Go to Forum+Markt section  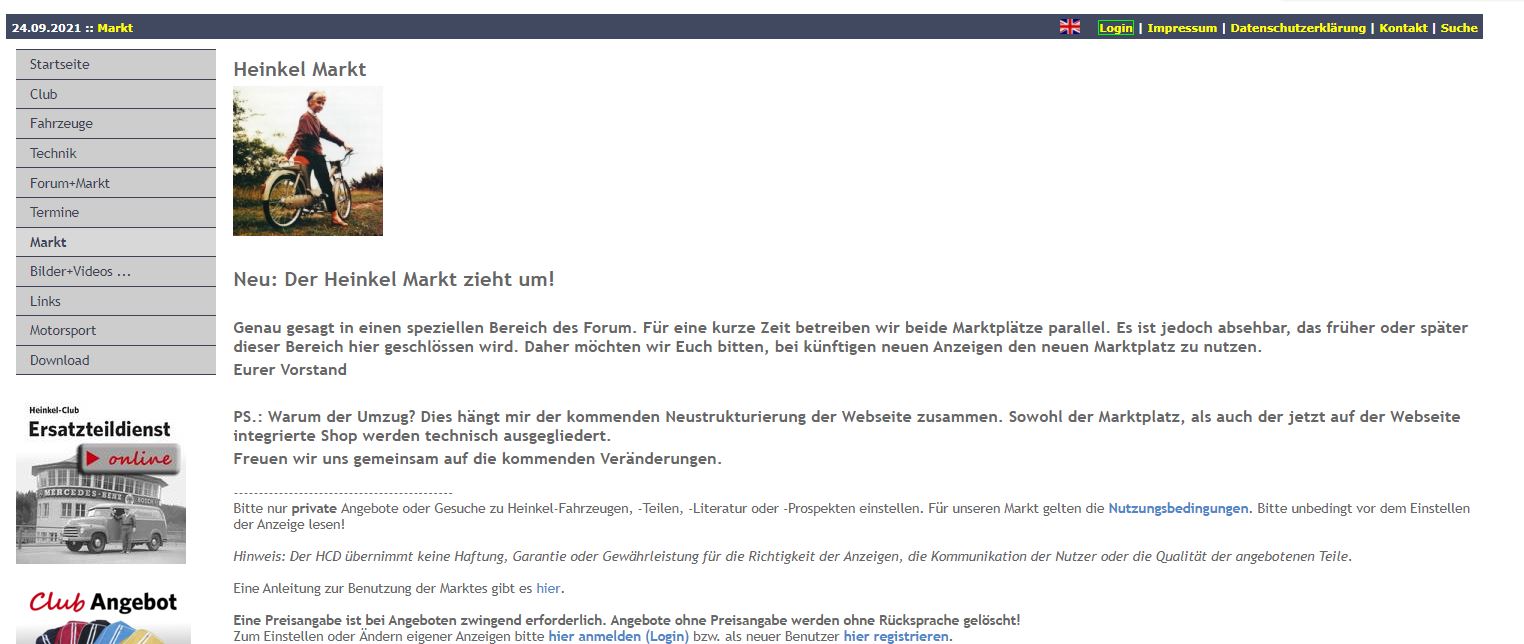coord(115,183)
